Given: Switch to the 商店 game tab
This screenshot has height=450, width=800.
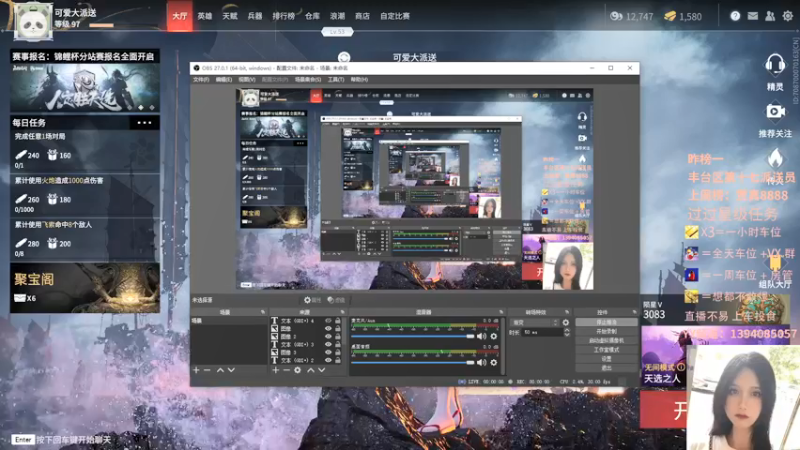Looking at the screenshot, I should 362,16.
